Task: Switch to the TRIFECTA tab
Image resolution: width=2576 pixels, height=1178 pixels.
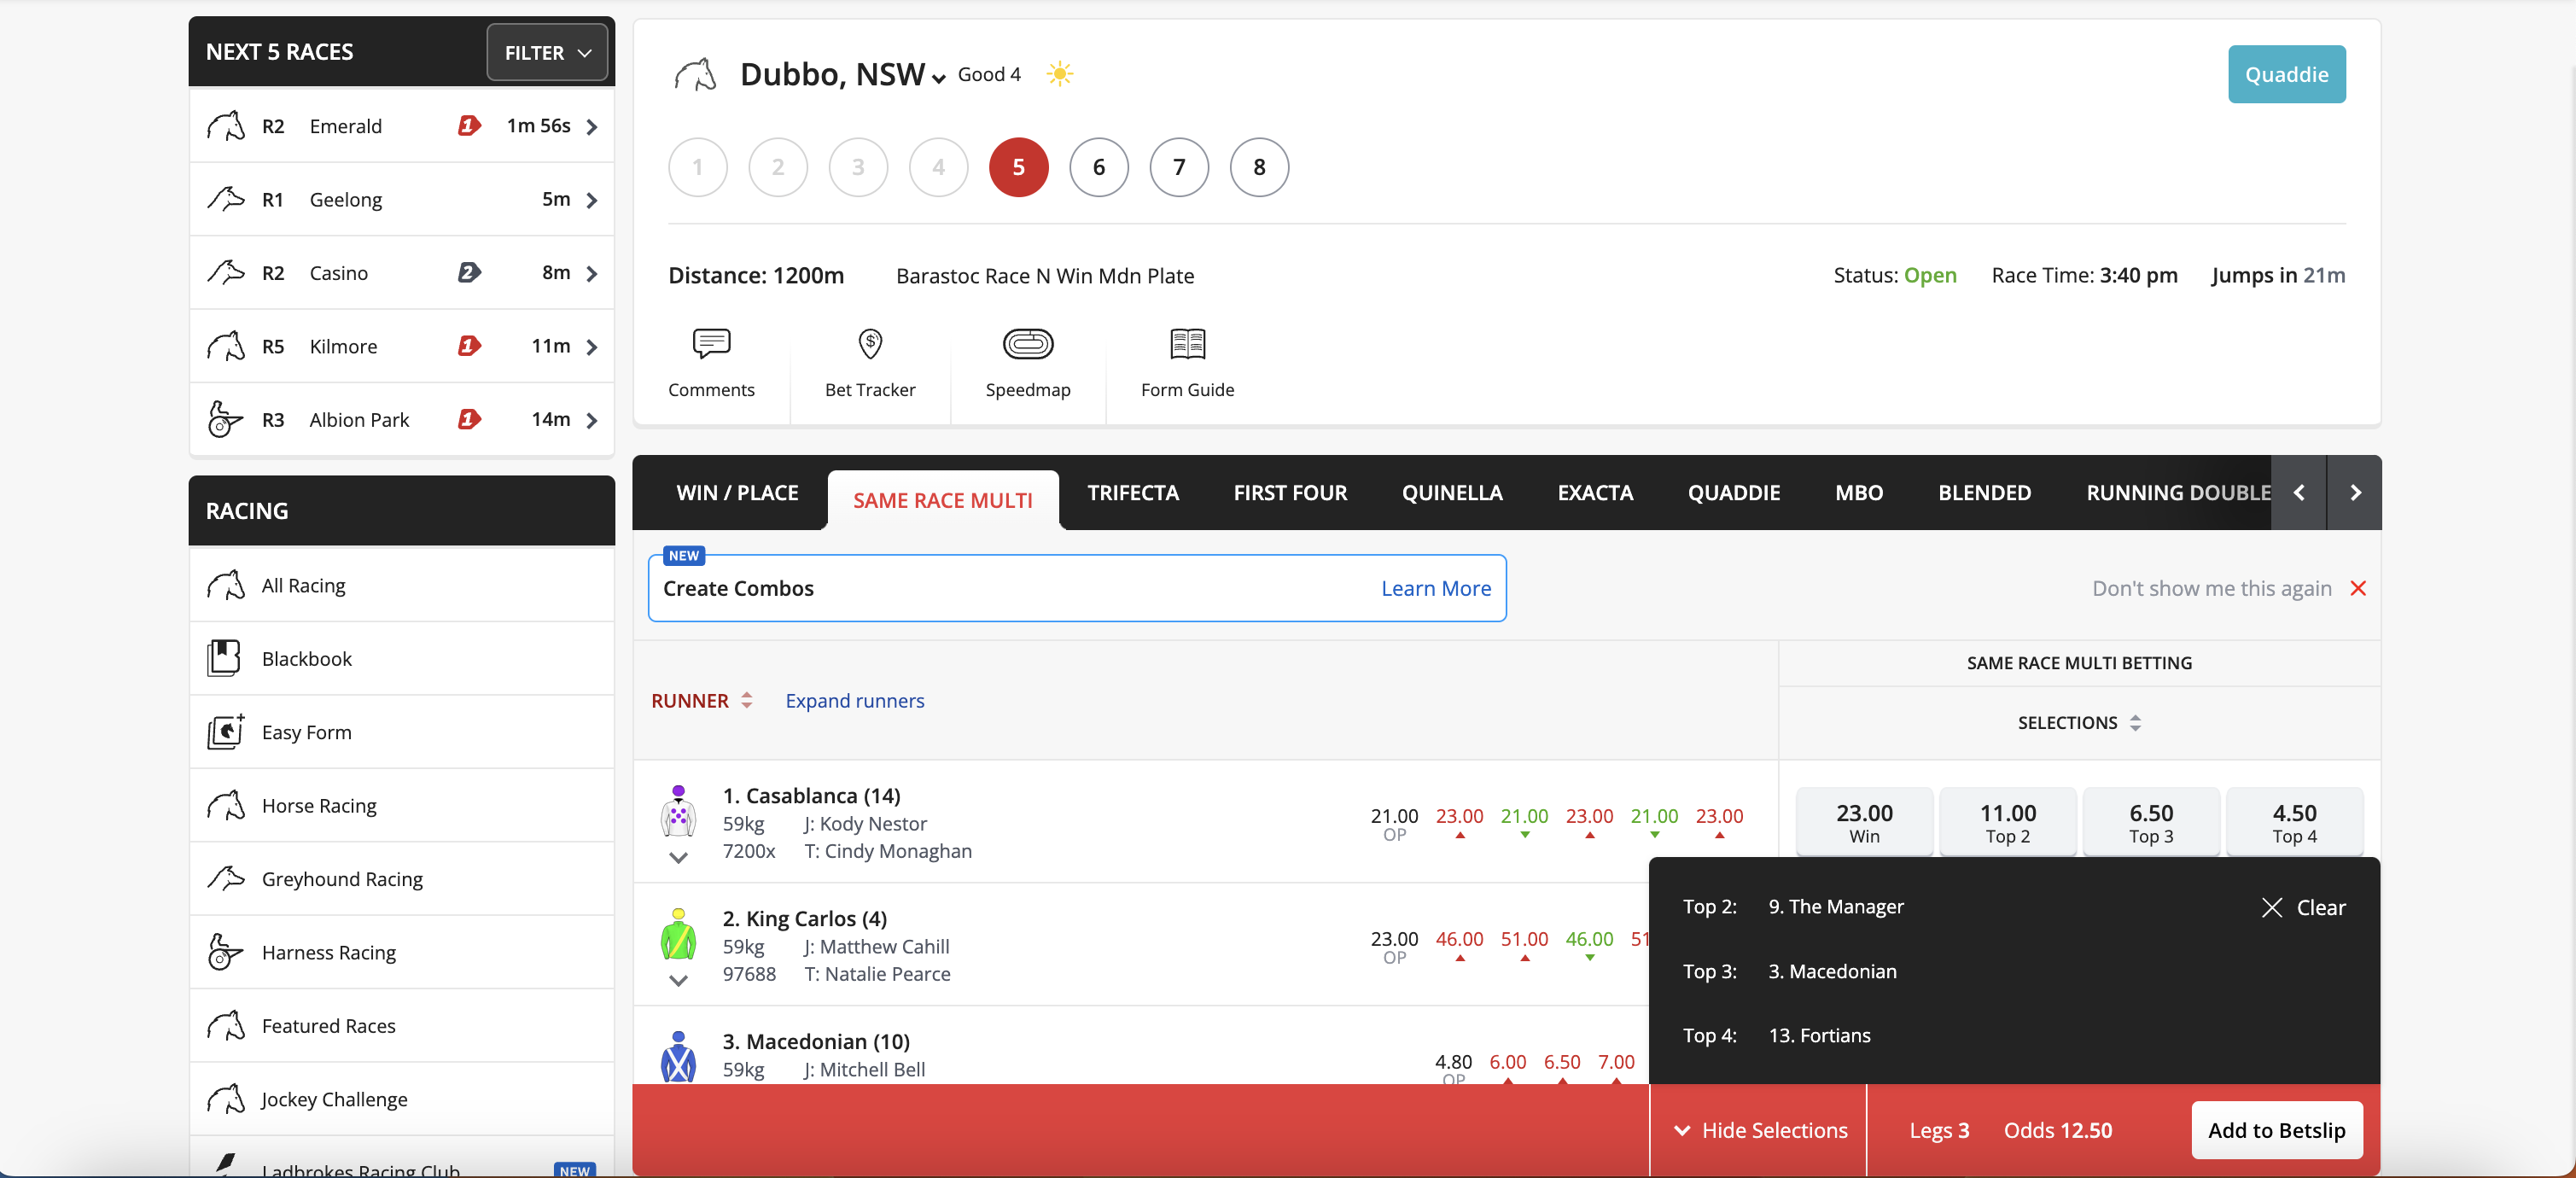Action: point(1132,492)
